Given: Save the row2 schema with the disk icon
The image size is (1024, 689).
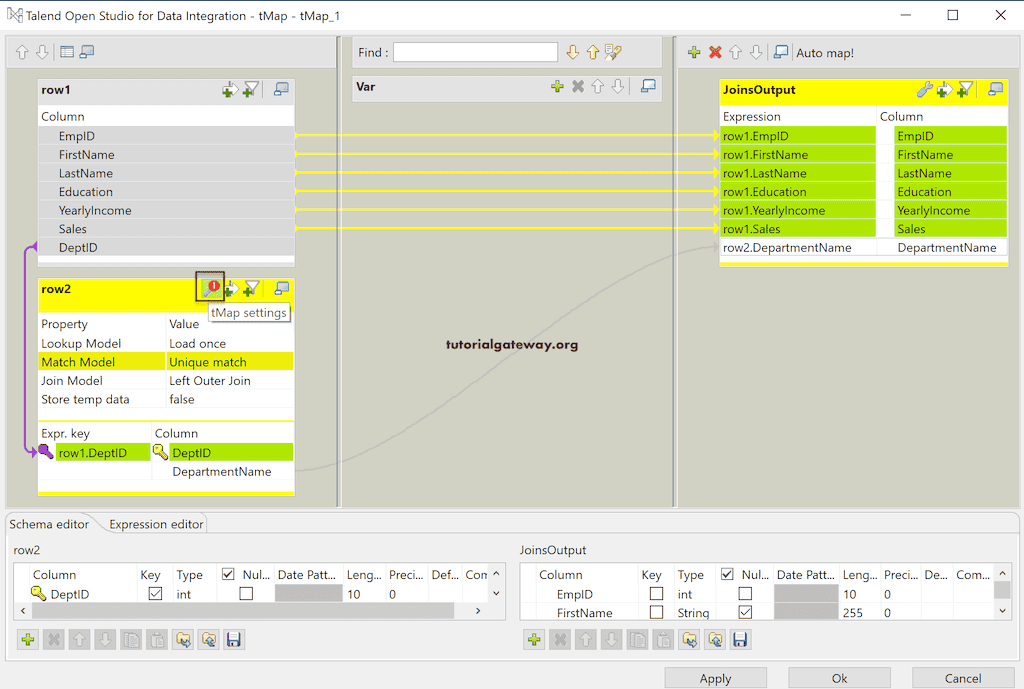Looking at the screenshot, I should click(234, 639).
